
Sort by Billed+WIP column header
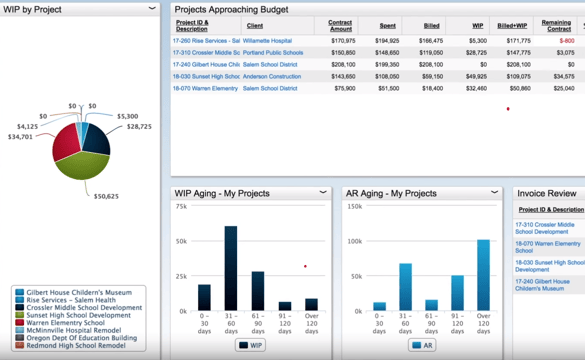(512, 26)
